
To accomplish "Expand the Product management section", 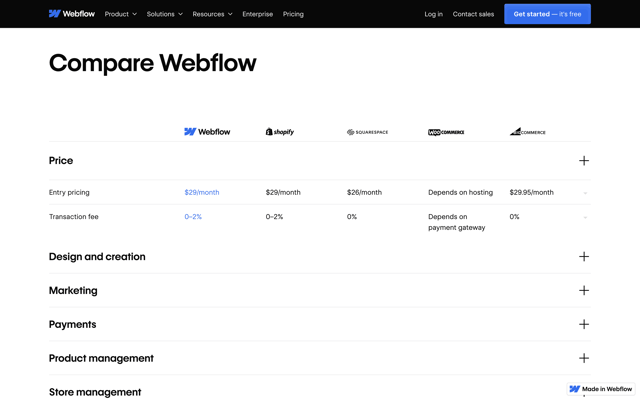I will (584, 358).
